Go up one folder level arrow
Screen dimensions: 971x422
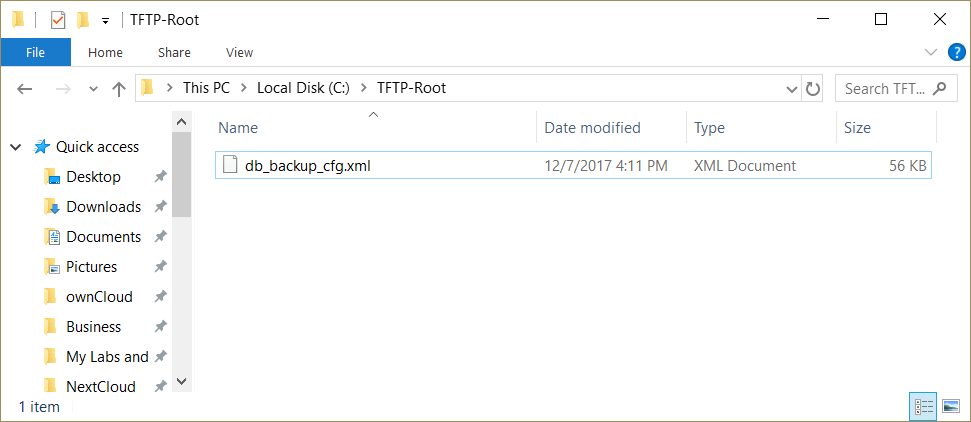pos(119,88)
